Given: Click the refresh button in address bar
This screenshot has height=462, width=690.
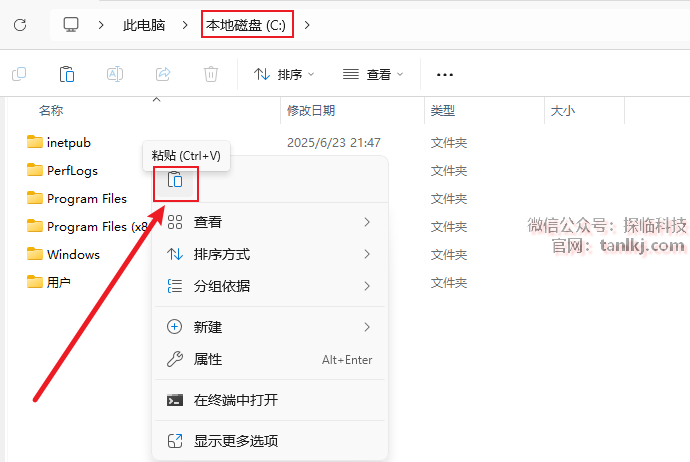Looking at the screenshot, I should [x=20, y=24].
